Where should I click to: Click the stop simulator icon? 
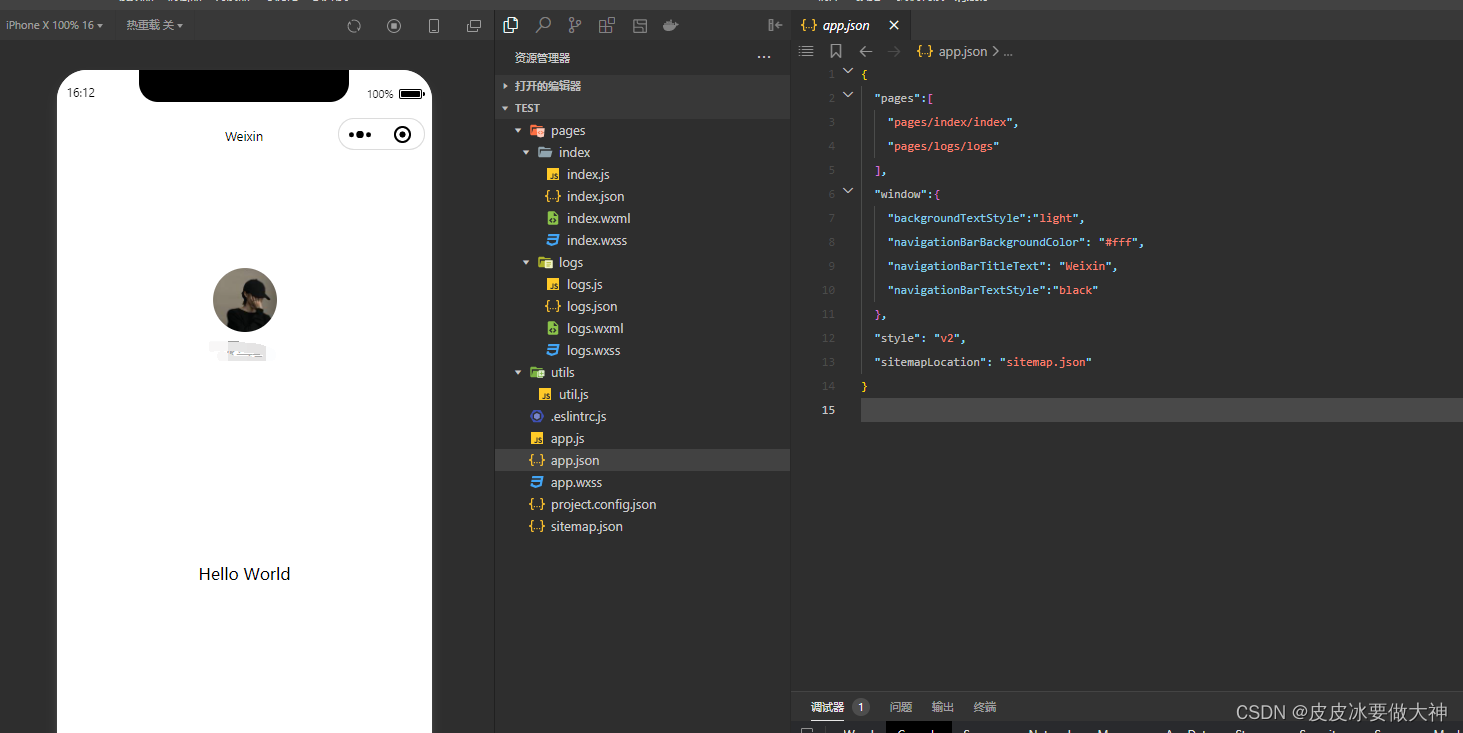394,26
